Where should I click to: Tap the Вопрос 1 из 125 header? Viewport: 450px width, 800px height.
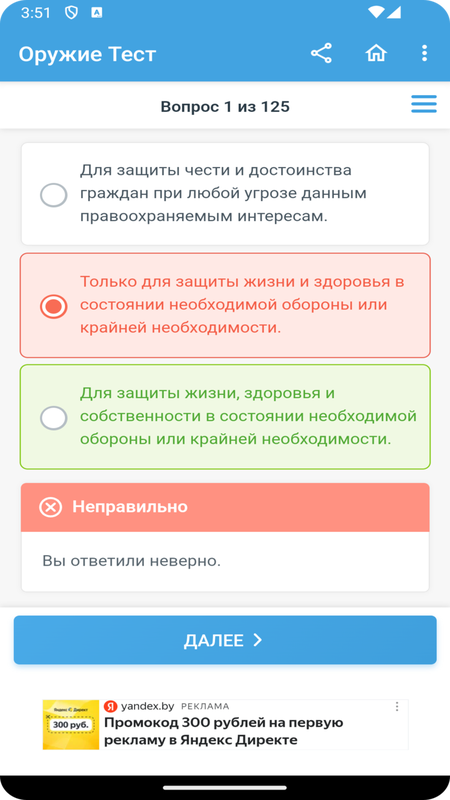225,107
